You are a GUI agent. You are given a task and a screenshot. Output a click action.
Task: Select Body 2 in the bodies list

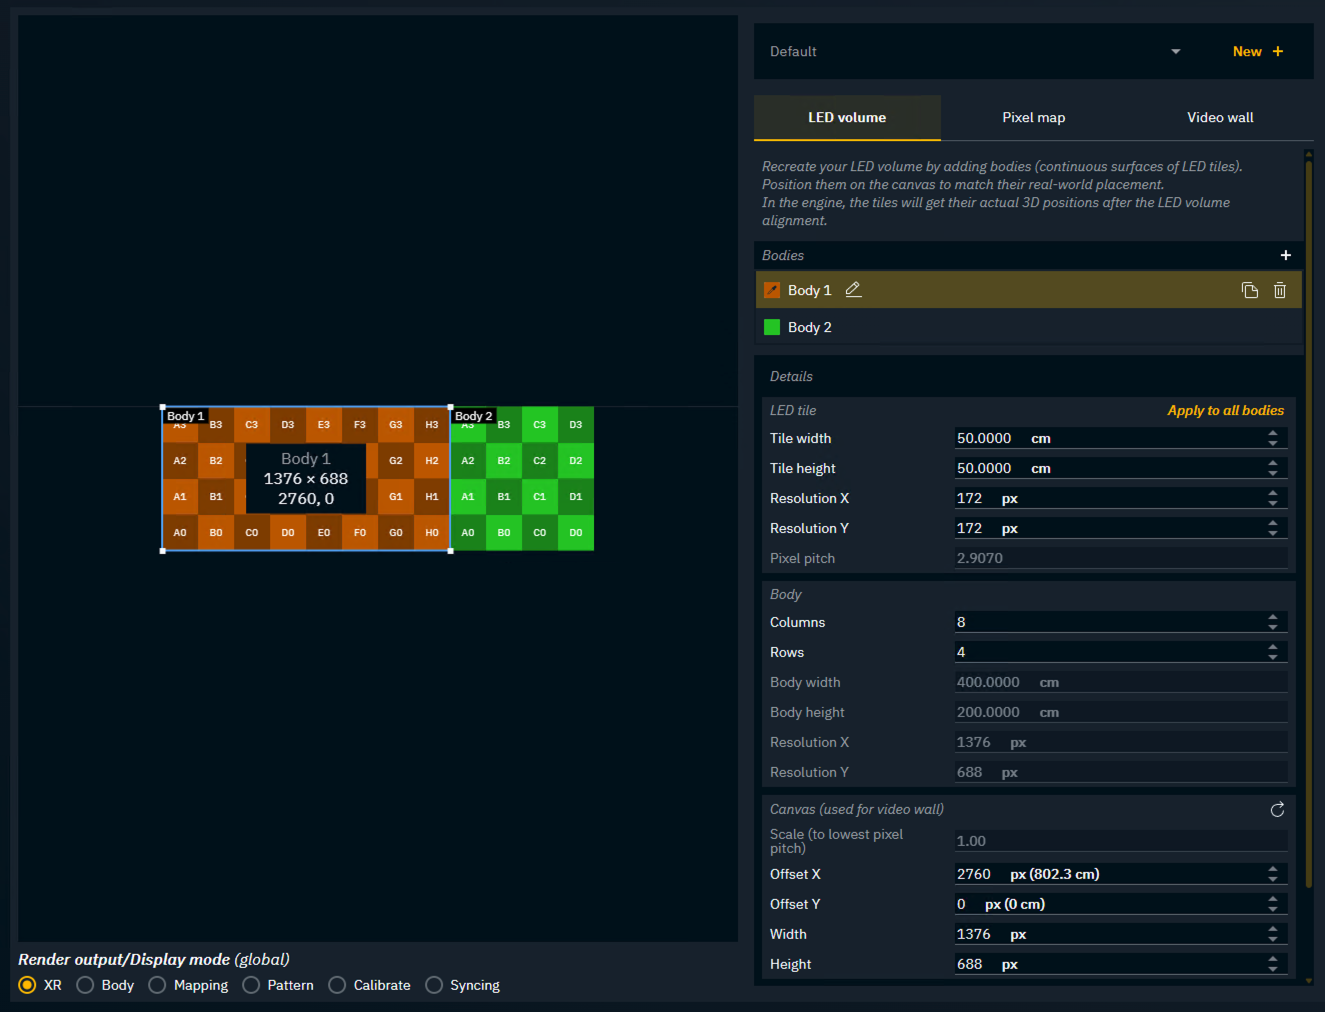click(x=1029, y=327)
